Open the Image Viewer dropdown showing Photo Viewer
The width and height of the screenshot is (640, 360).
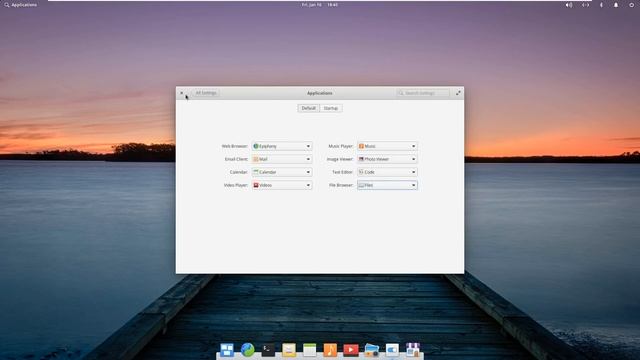(x=387, y=159)
